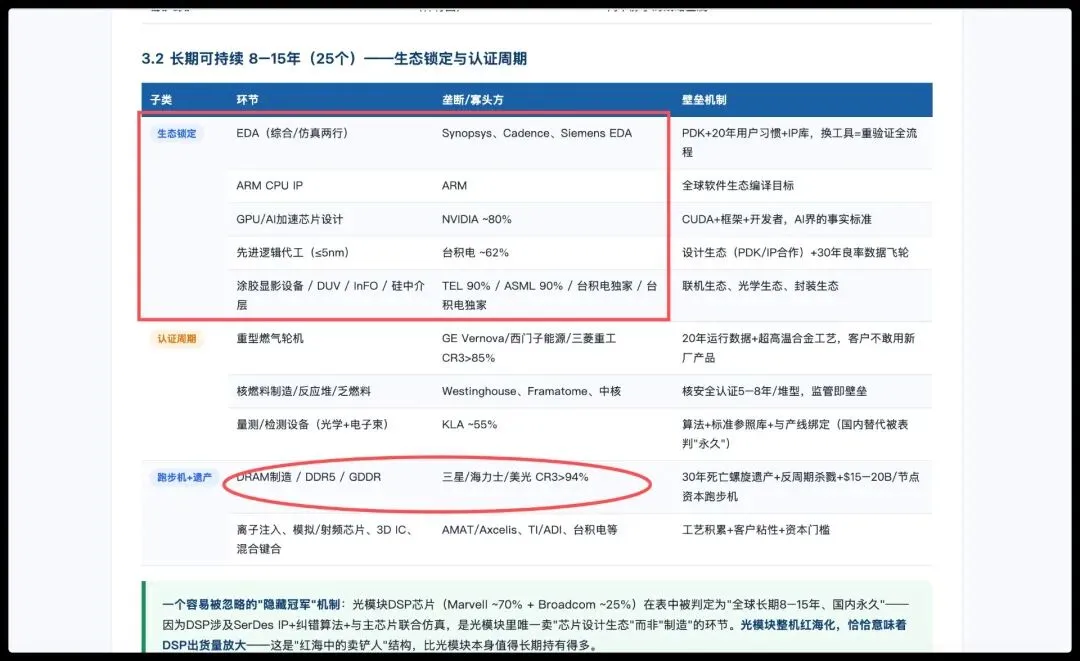The image size is (1080, 661).
Task: Select the '核燃料制造/反应堆/乏燃料' cell
Action: 303,391
